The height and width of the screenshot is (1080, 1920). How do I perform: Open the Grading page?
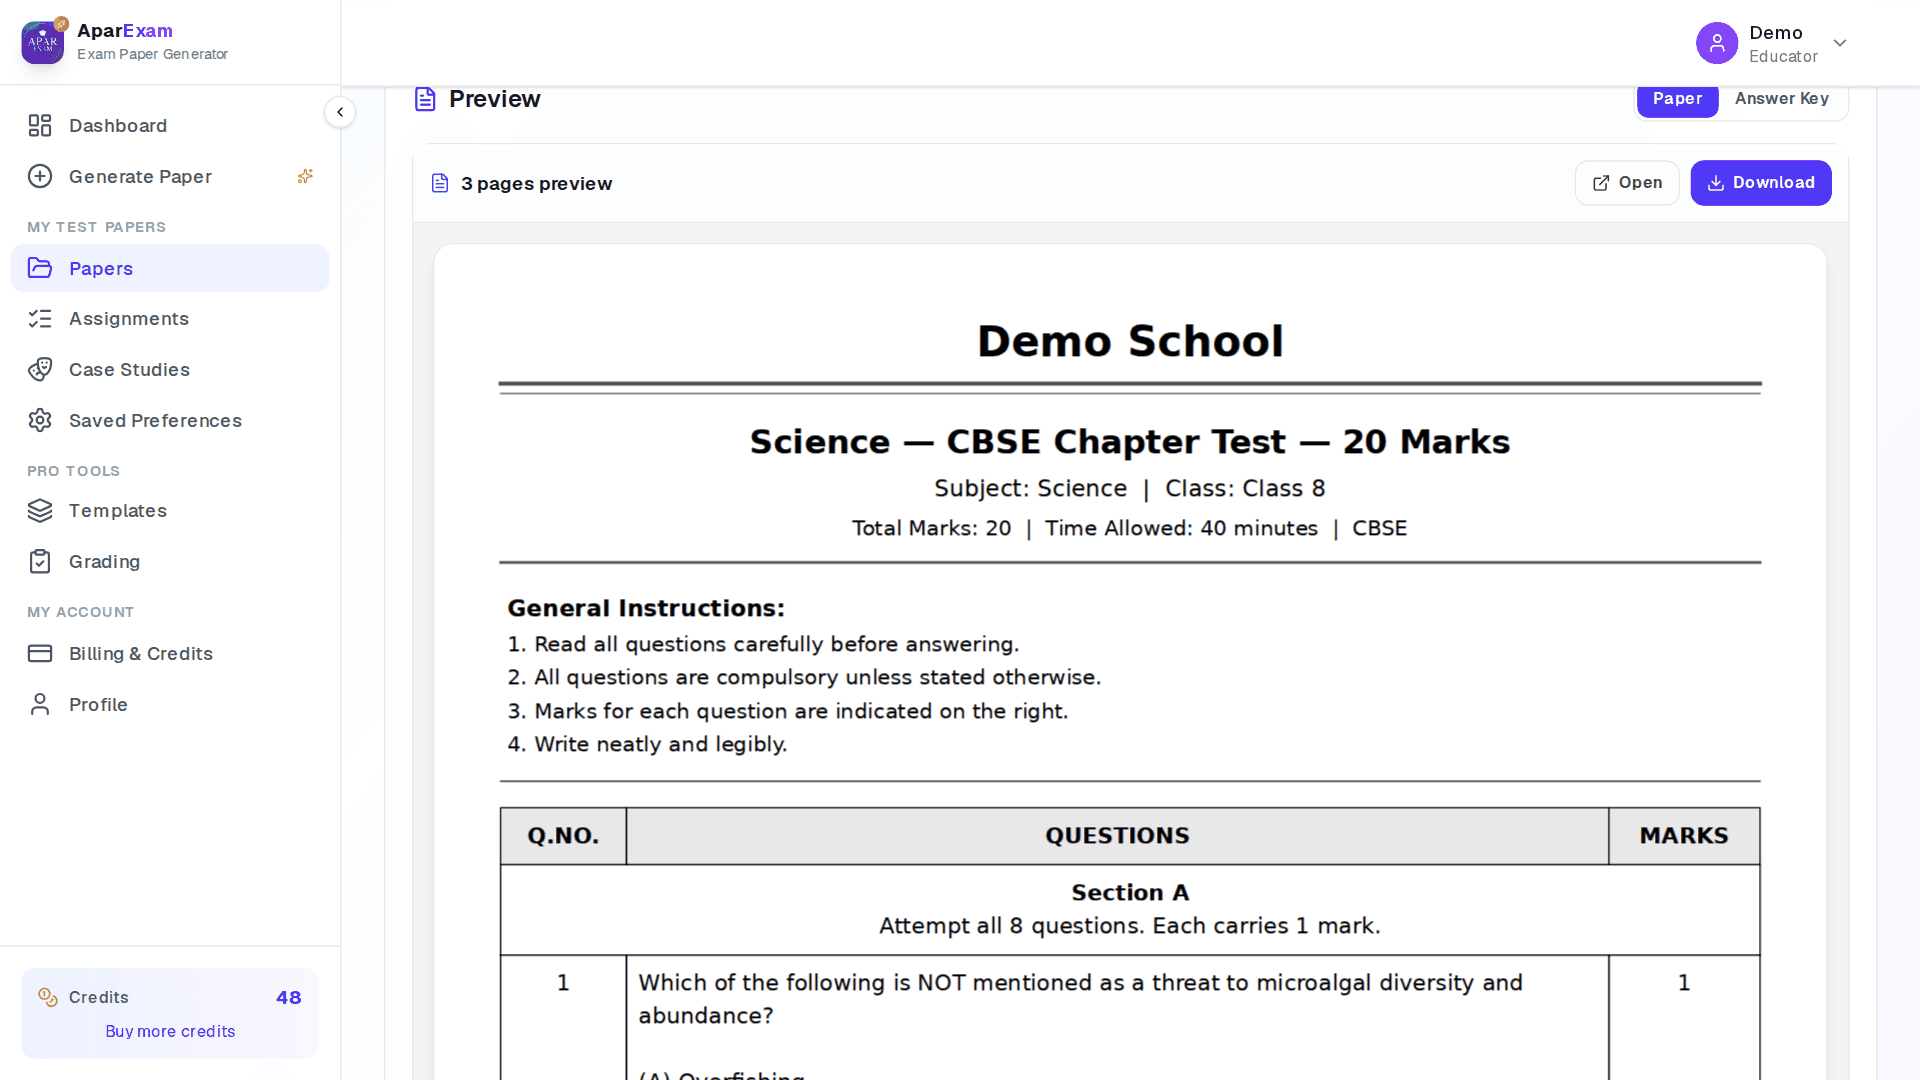pyautogui.click(x=170, y=562)
